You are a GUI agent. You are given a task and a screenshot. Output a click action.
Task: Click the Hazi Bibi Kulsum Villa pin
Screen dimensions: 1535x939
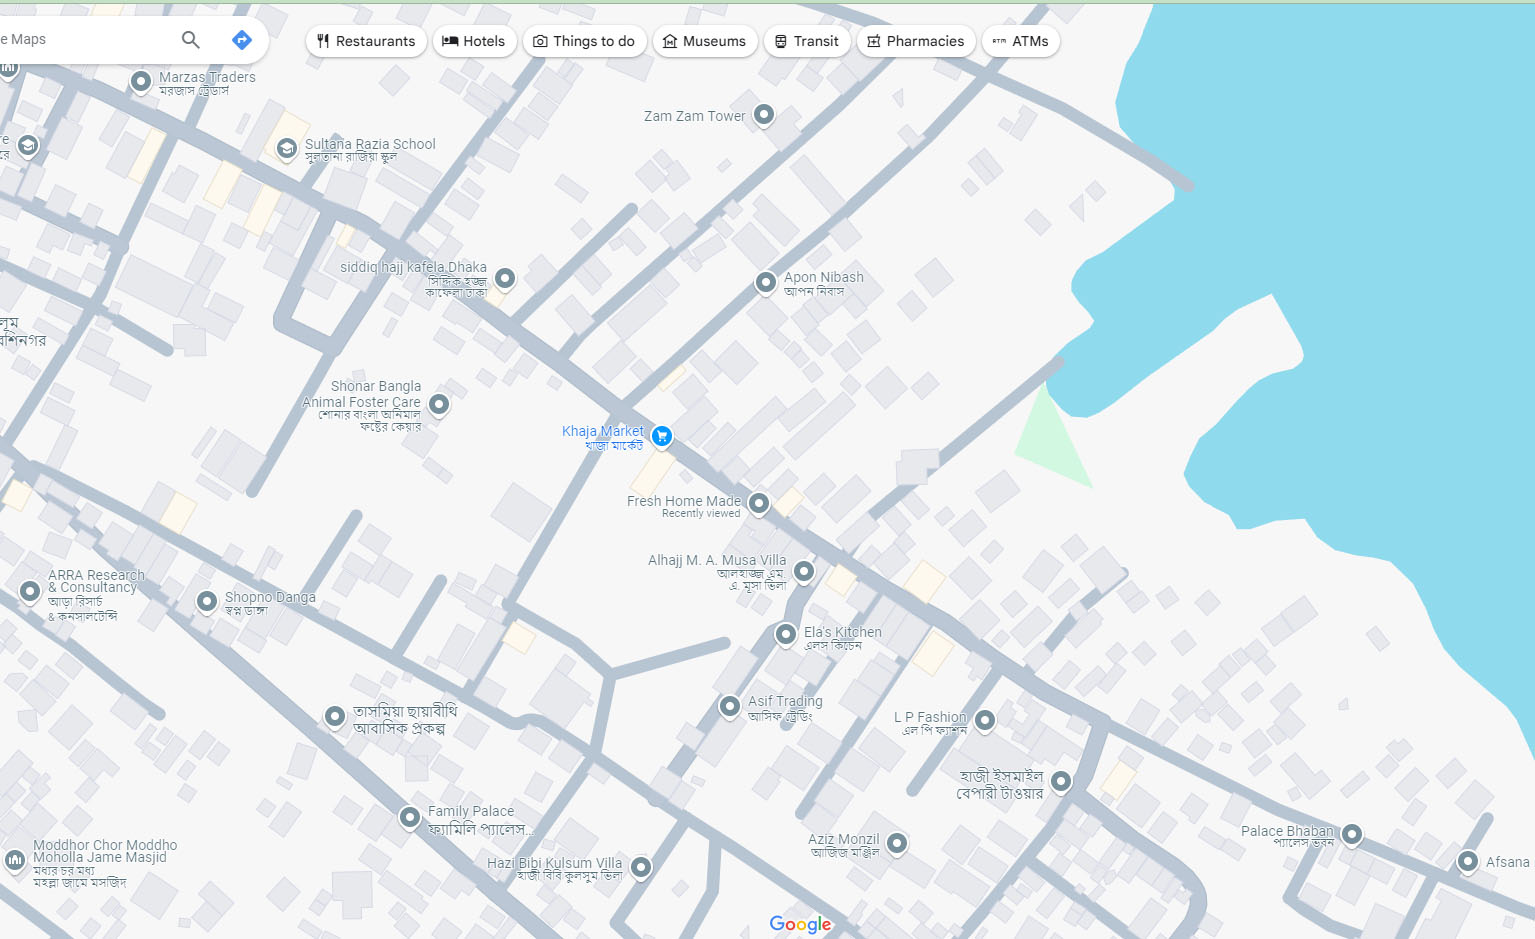641,866
